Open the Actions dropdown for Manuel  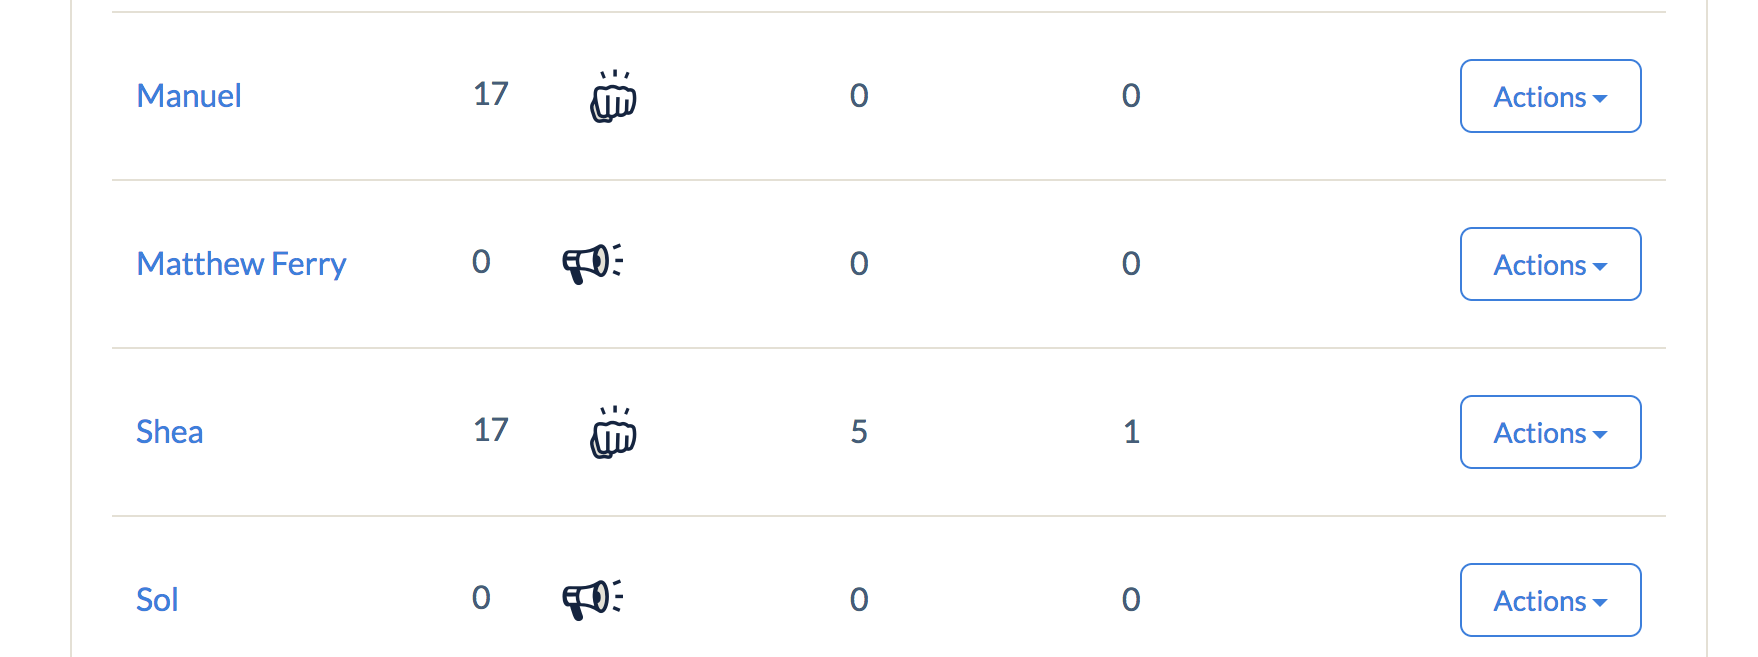pos(1550,96)
